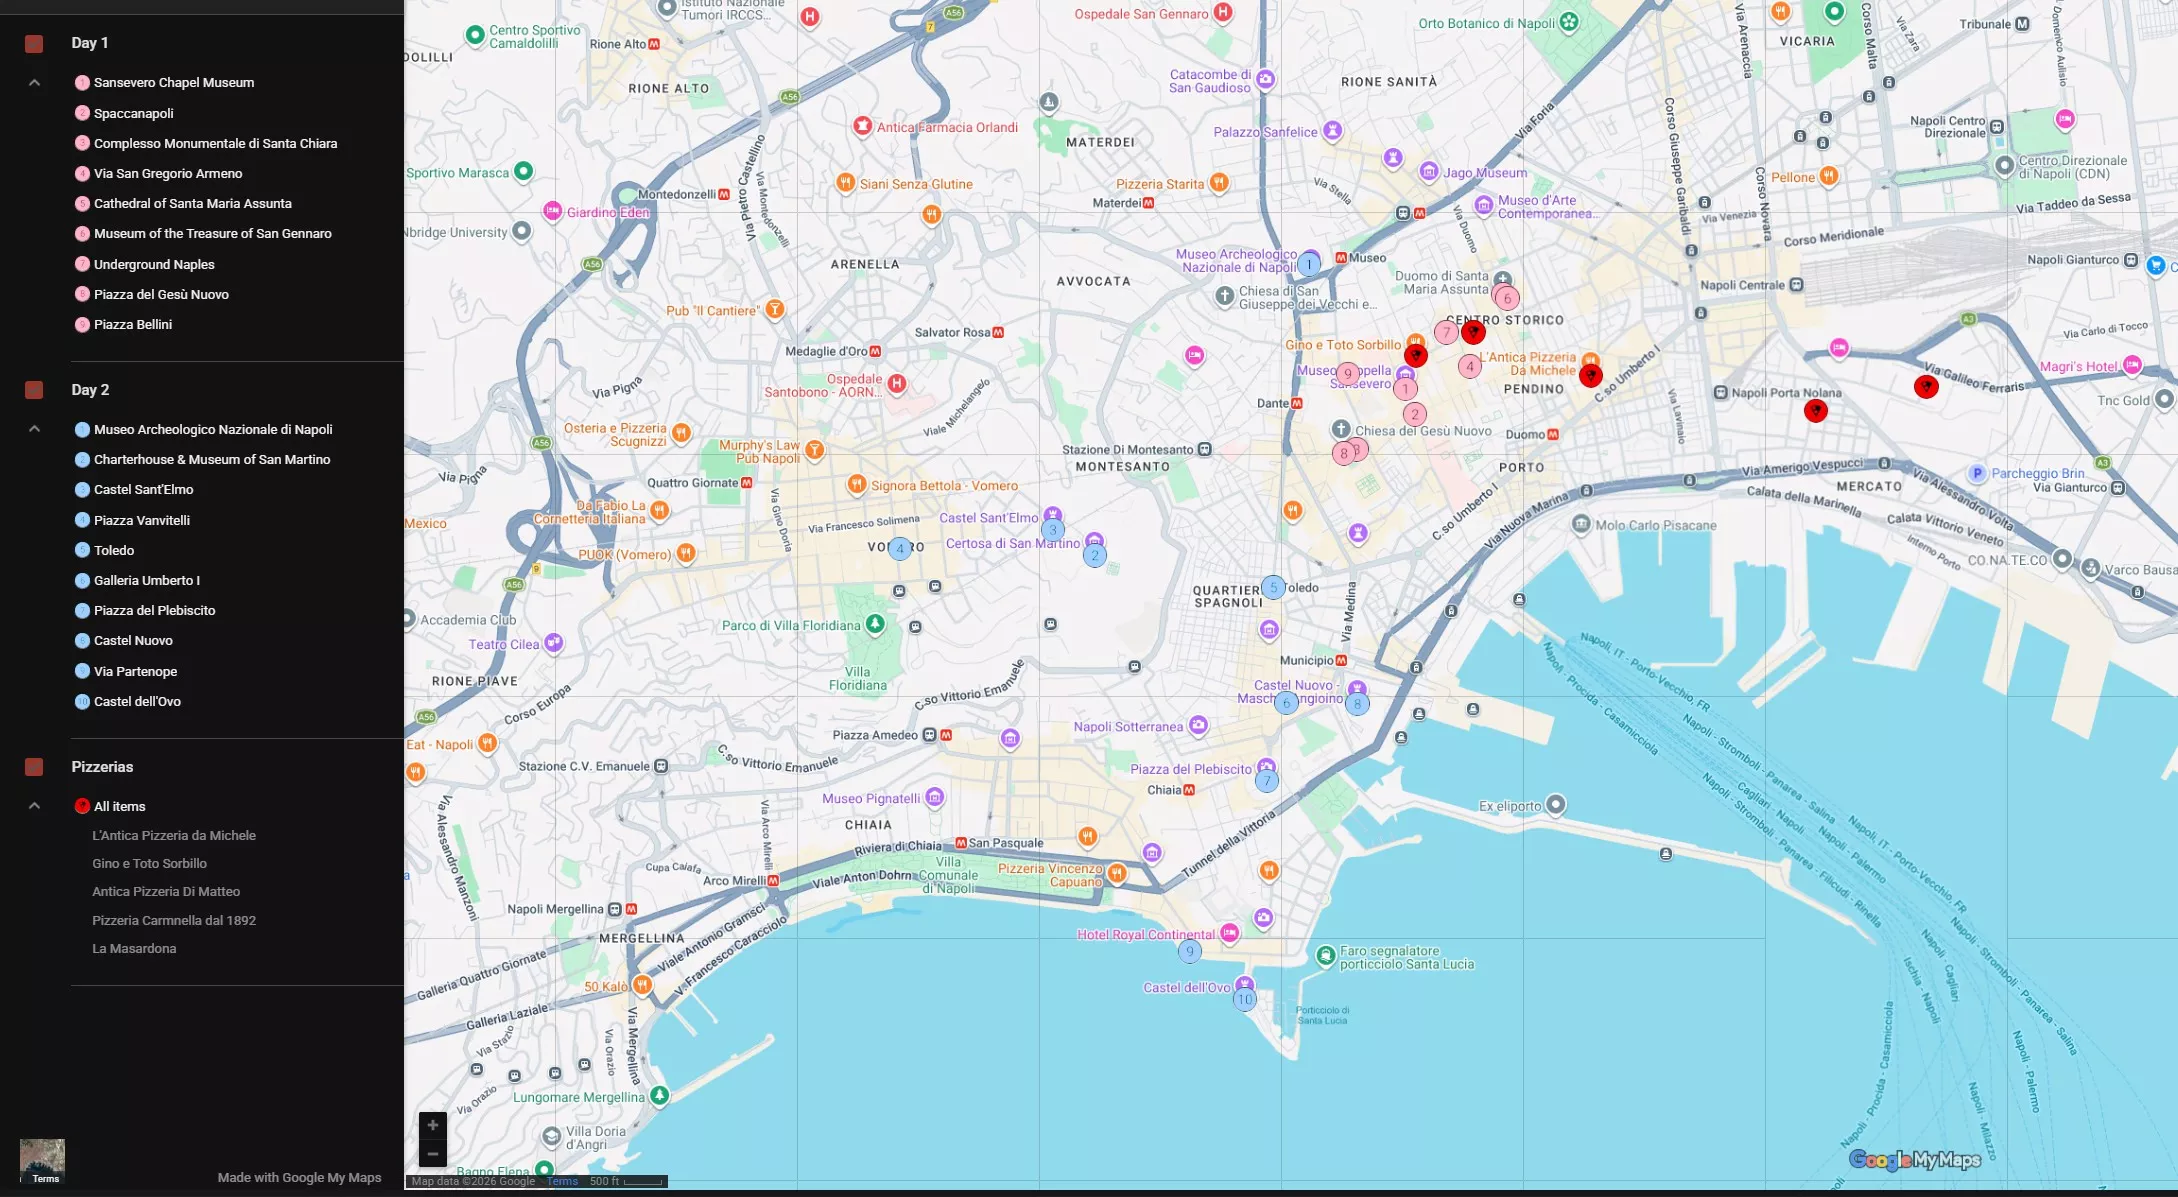Click Pizzeria Vincenzo Capuano restaurant icon
This screenshot has height=1197, width=2178.
(x=1116, y=873)
